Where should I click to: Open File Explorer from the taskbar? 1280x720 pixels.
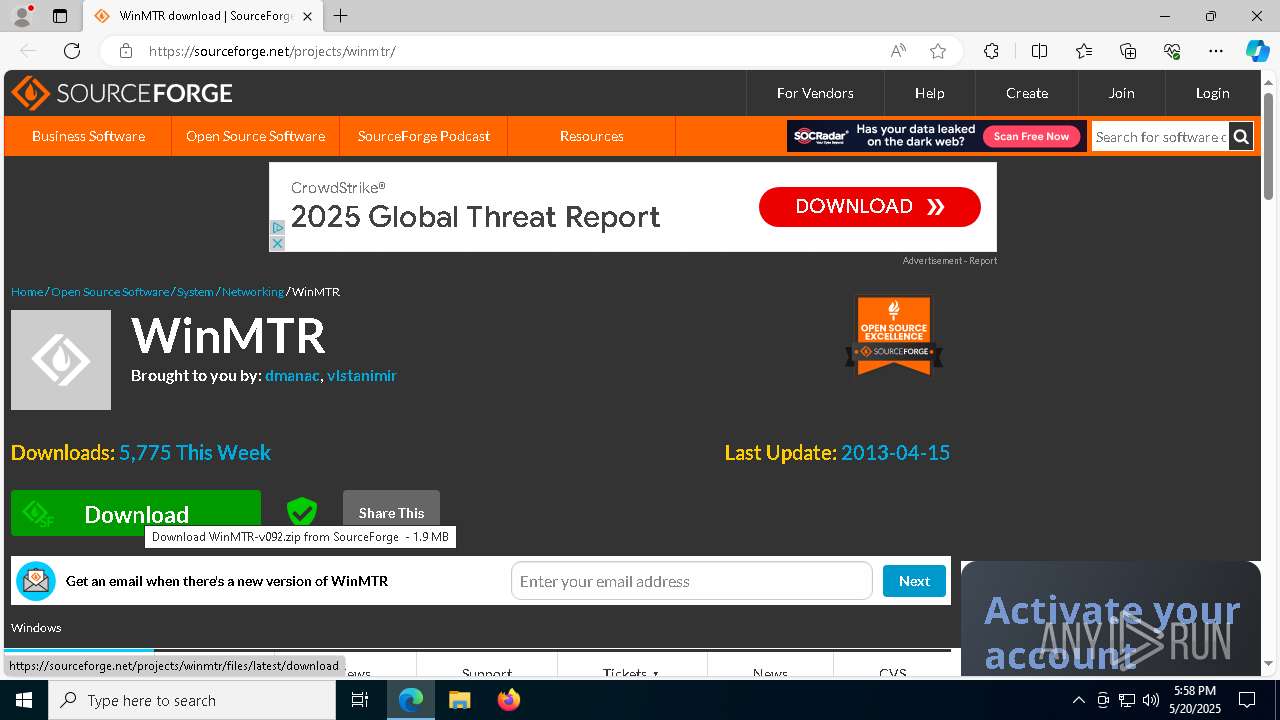459,700
